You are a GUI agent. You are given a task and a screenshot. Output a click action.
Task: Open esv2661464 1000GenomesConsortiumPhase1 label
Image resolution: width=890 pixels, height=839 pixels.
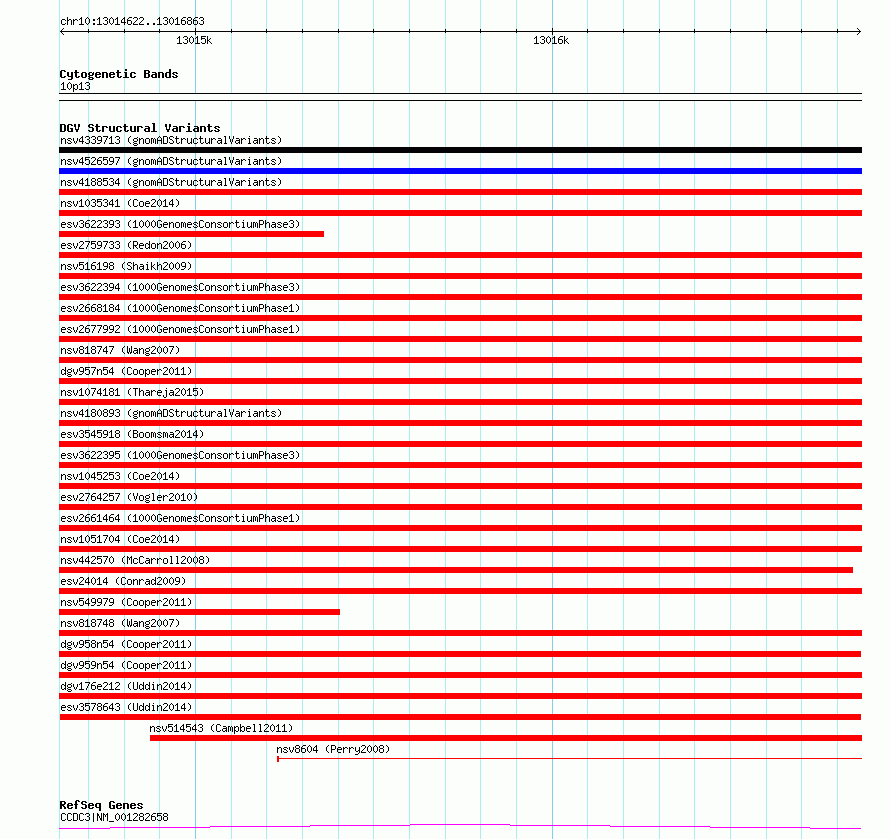coord(180,518)
